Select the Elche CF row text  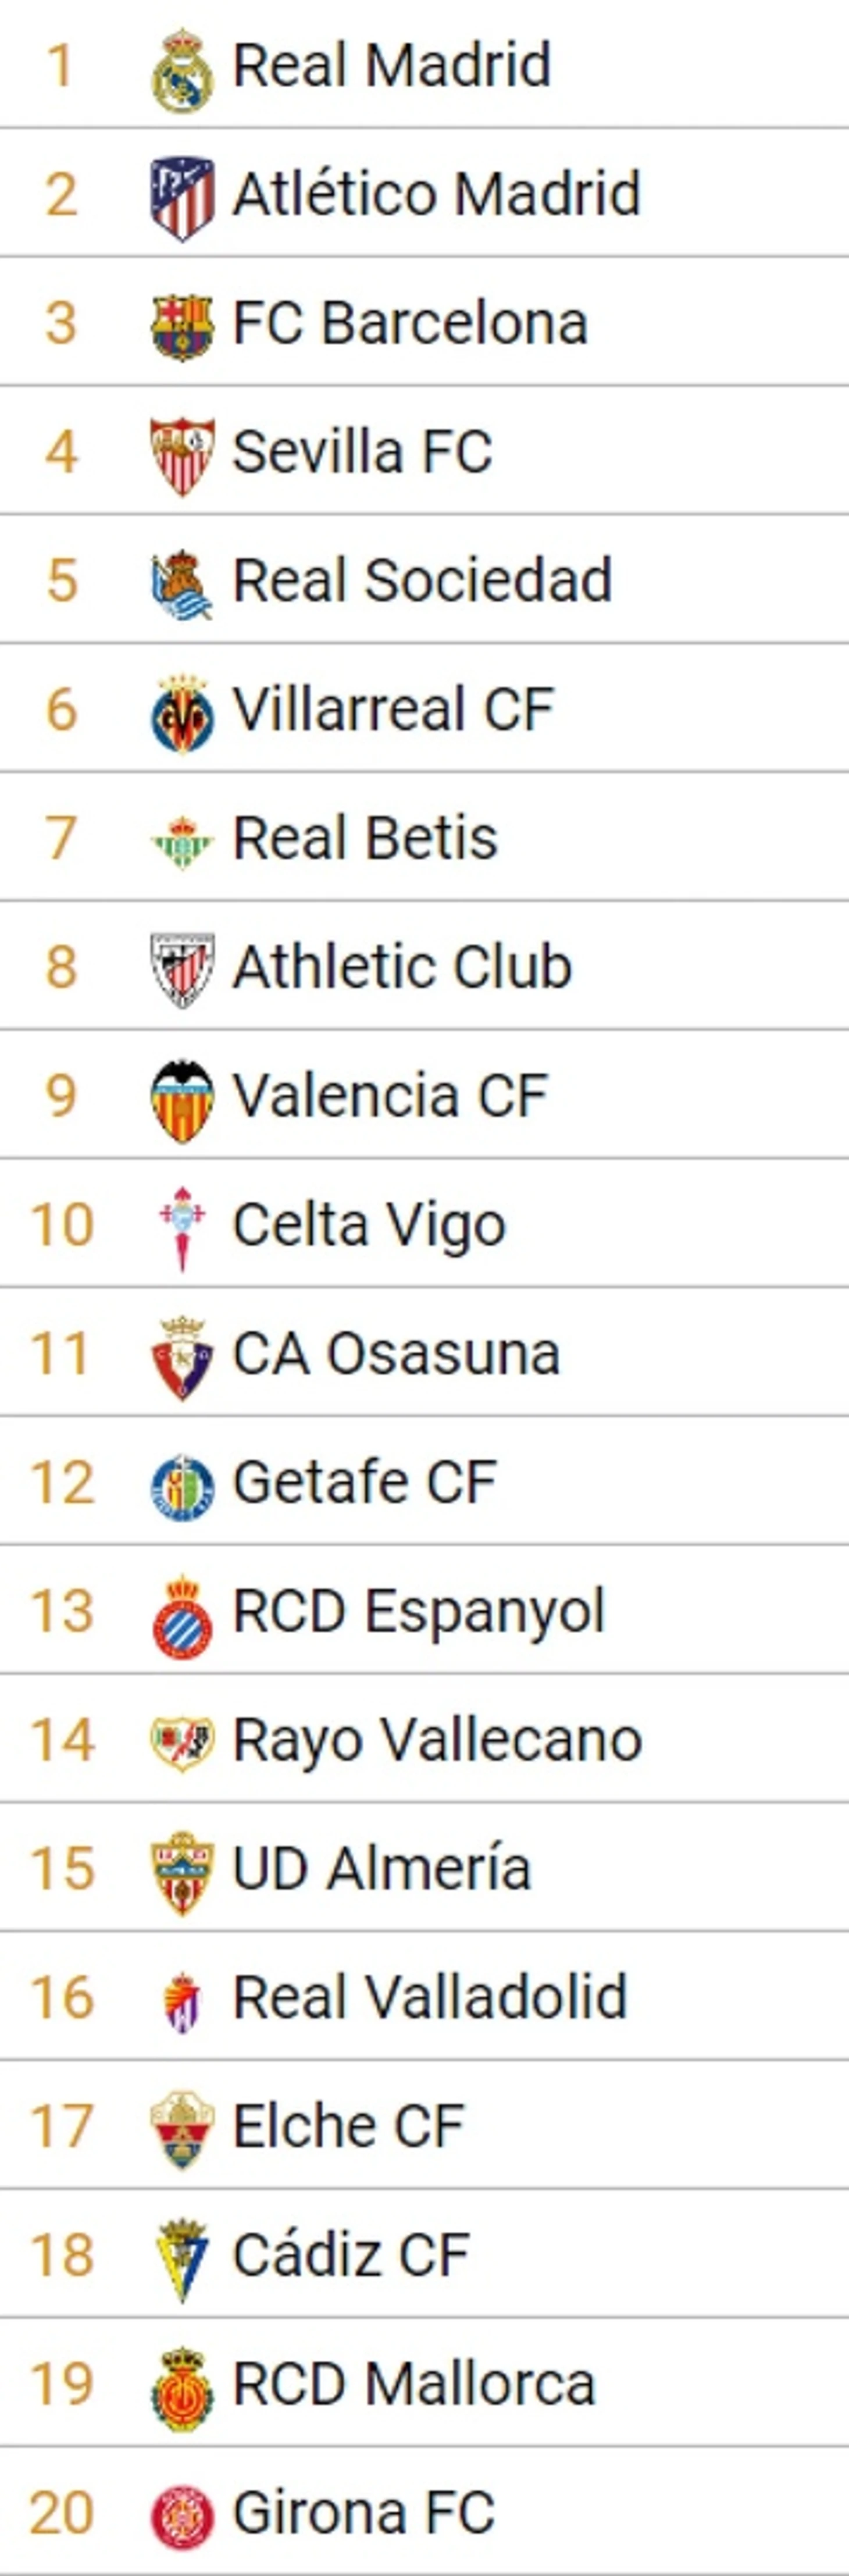click(349, 2126)
